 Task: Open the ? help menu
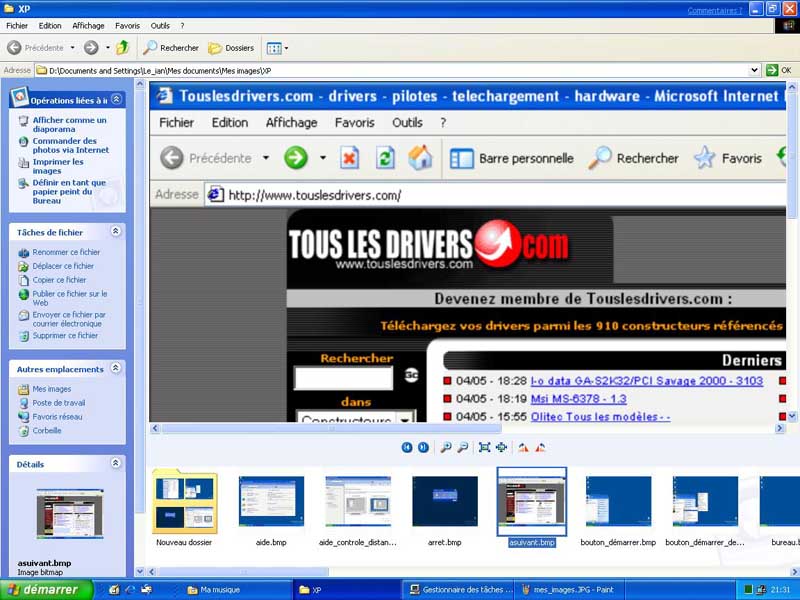pyautogui.click(x=182, y=26)
